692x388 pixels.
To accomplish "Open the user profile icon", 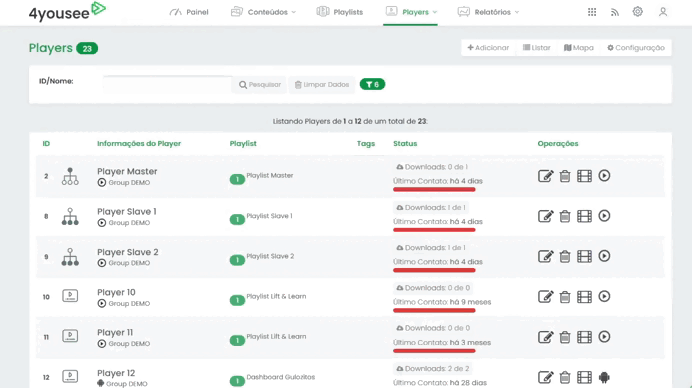I will pos(663,12).
